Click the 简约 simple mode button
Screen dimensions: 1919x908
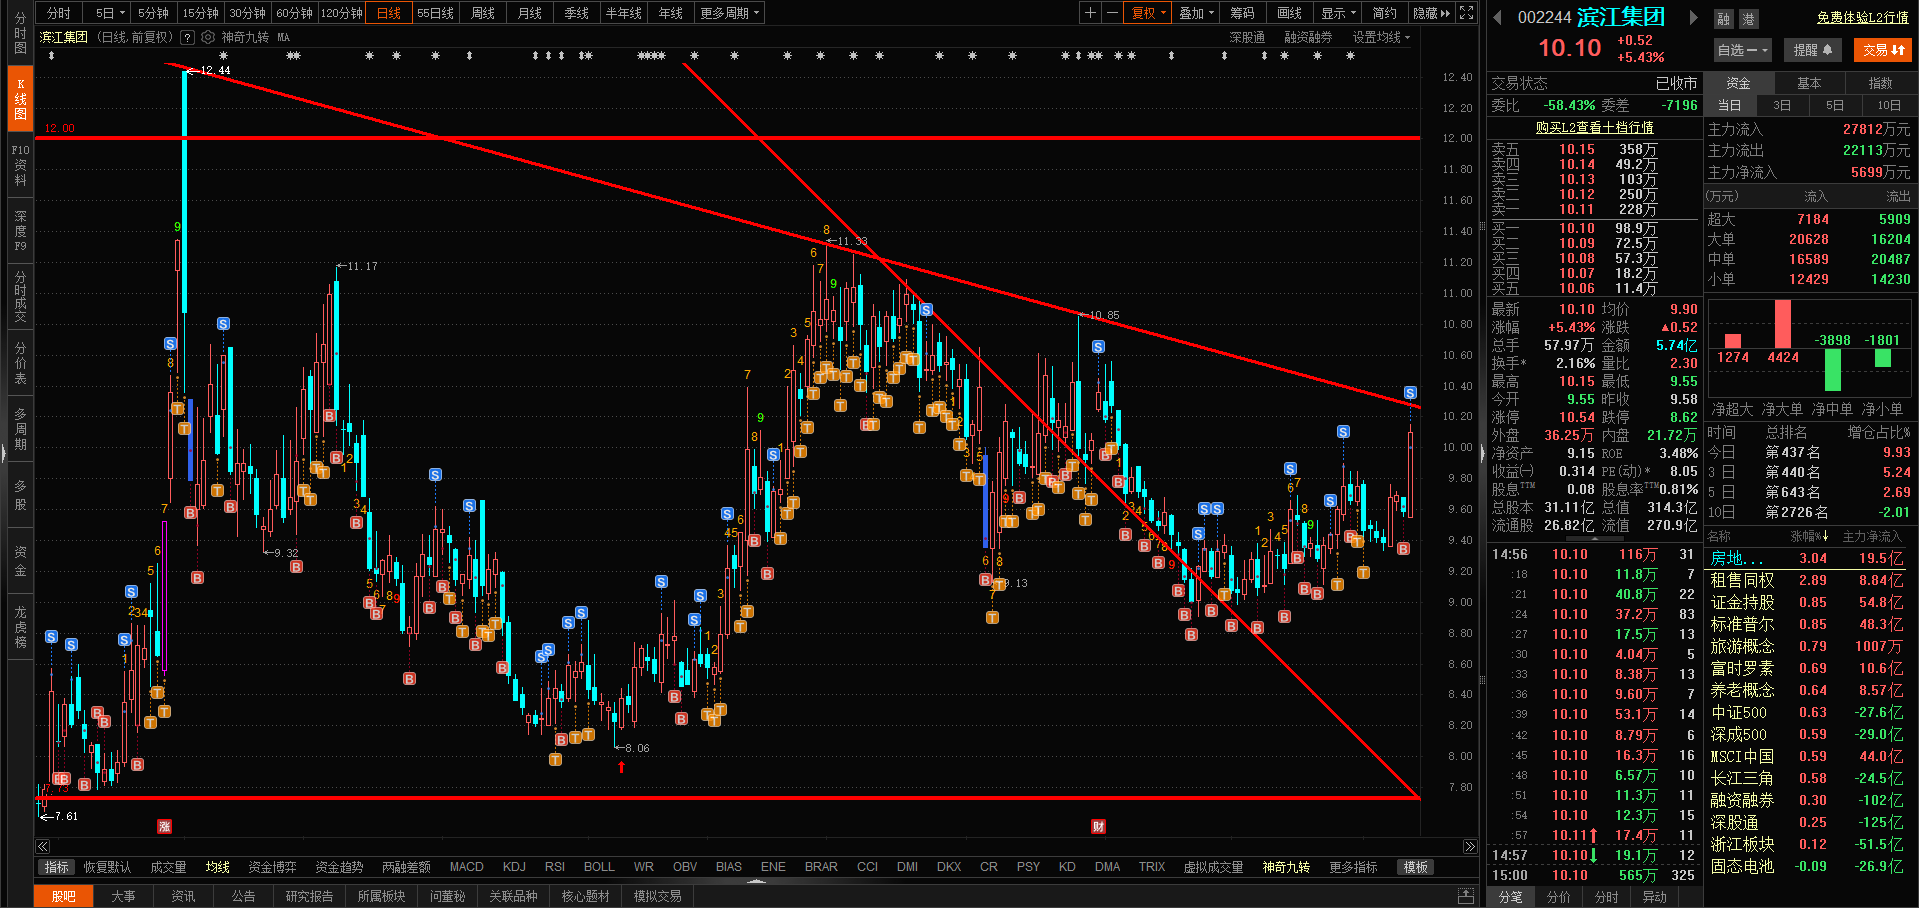pos(1385,13)
